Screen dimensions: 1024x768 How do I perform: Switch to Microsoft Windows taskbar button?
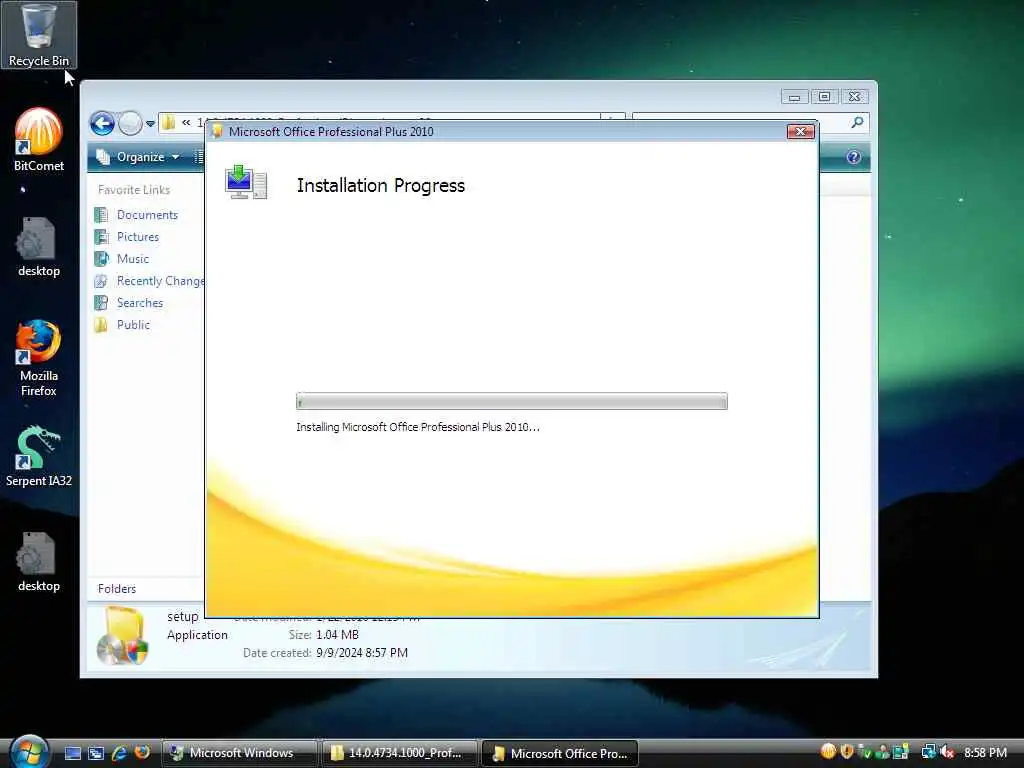(239, 753)
